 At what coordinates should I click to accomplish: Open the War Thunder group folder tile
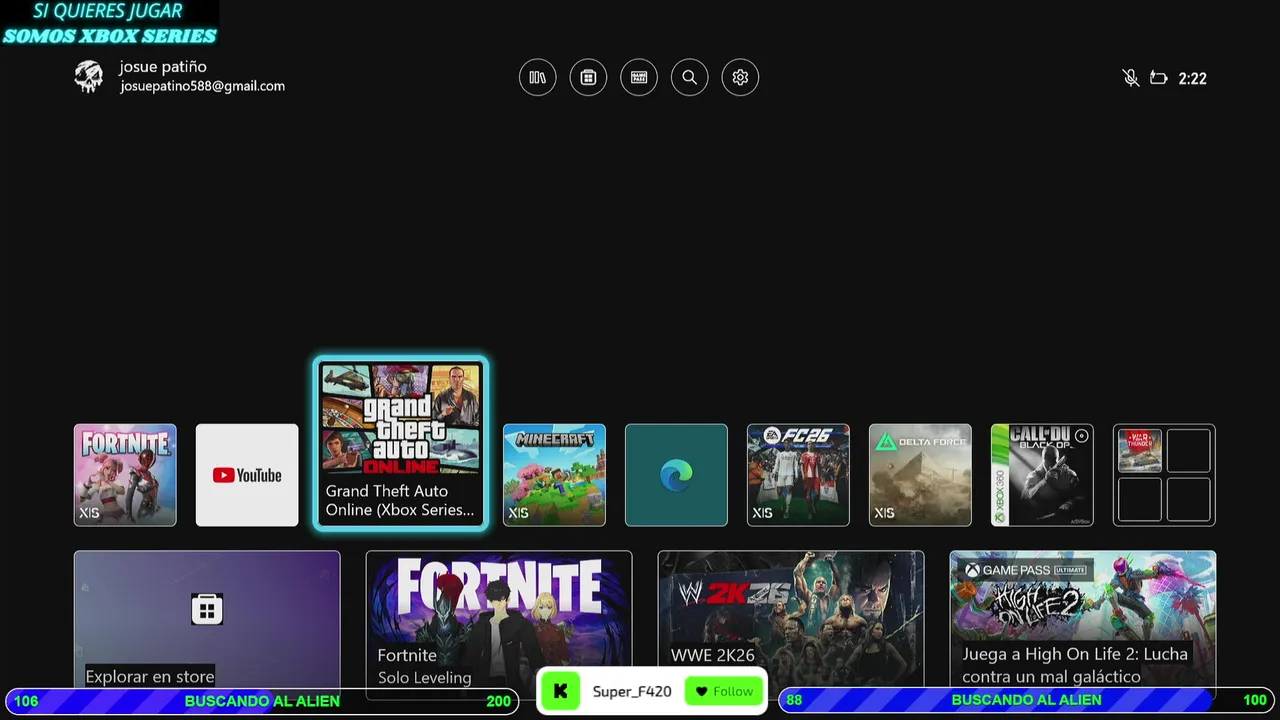point(1164,475)
